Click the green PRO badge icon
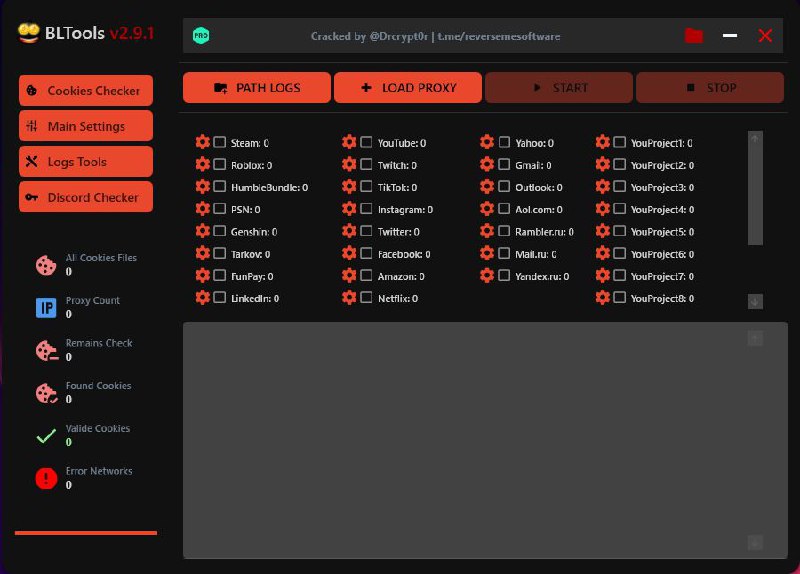Screen dimensions: 800x574 (x=201, y=36)
